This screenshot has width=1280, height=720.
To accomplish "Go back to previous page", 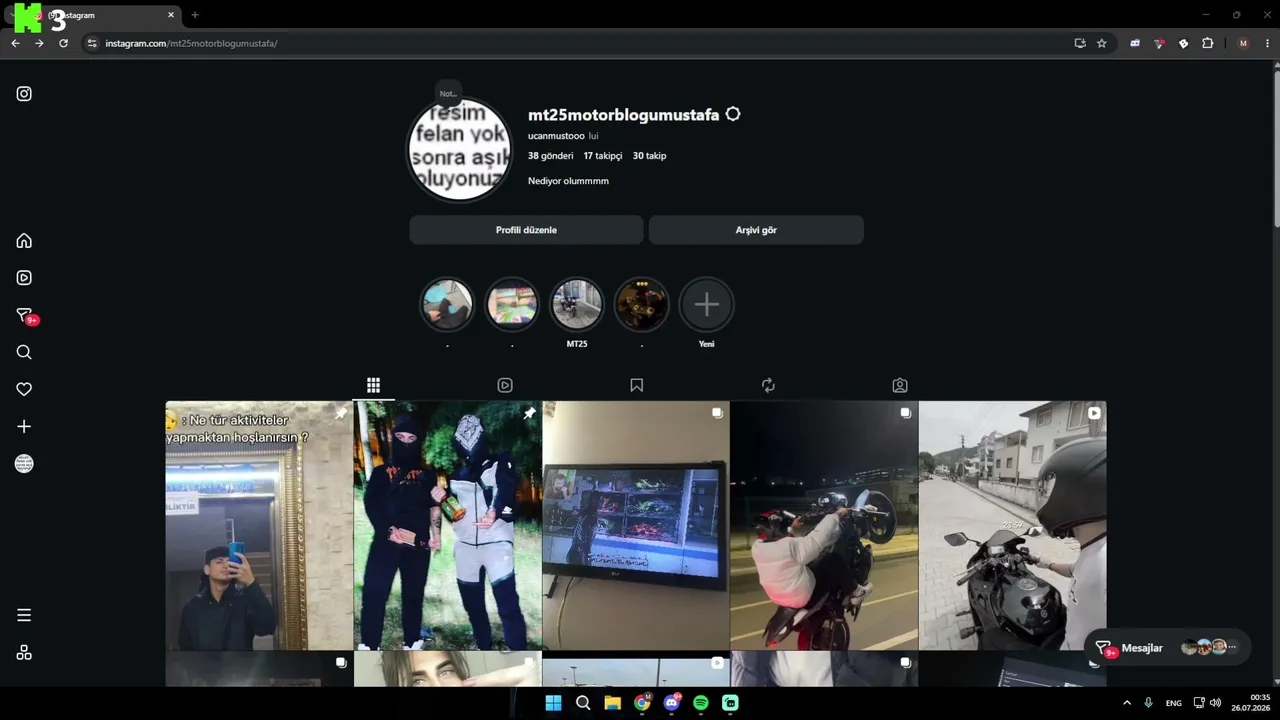I will [x=15, y=43].
